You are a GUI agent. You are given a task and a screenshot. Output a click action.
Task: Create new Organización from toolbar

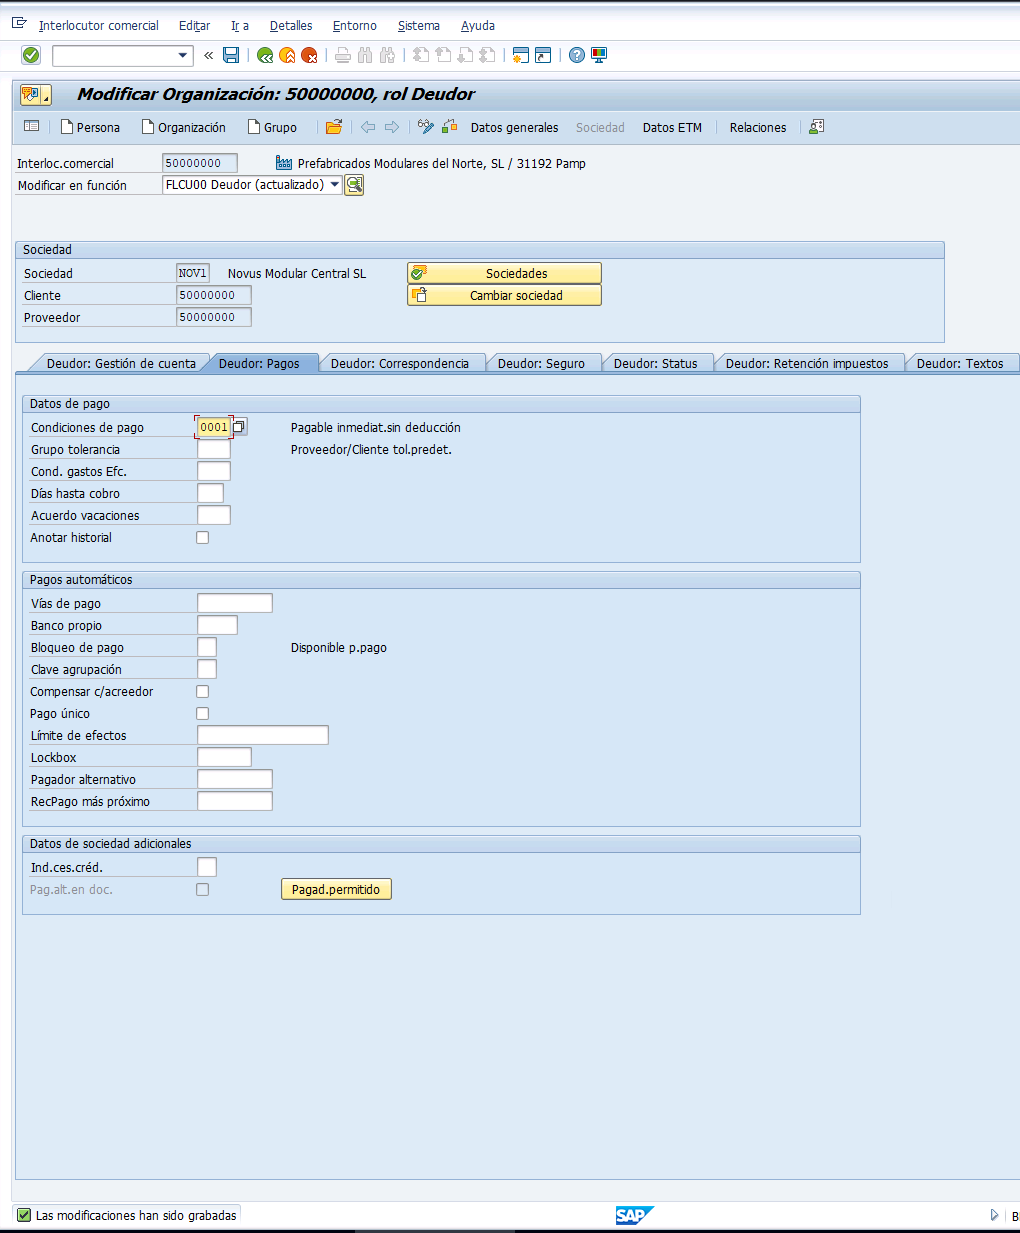tap(184, 128)
